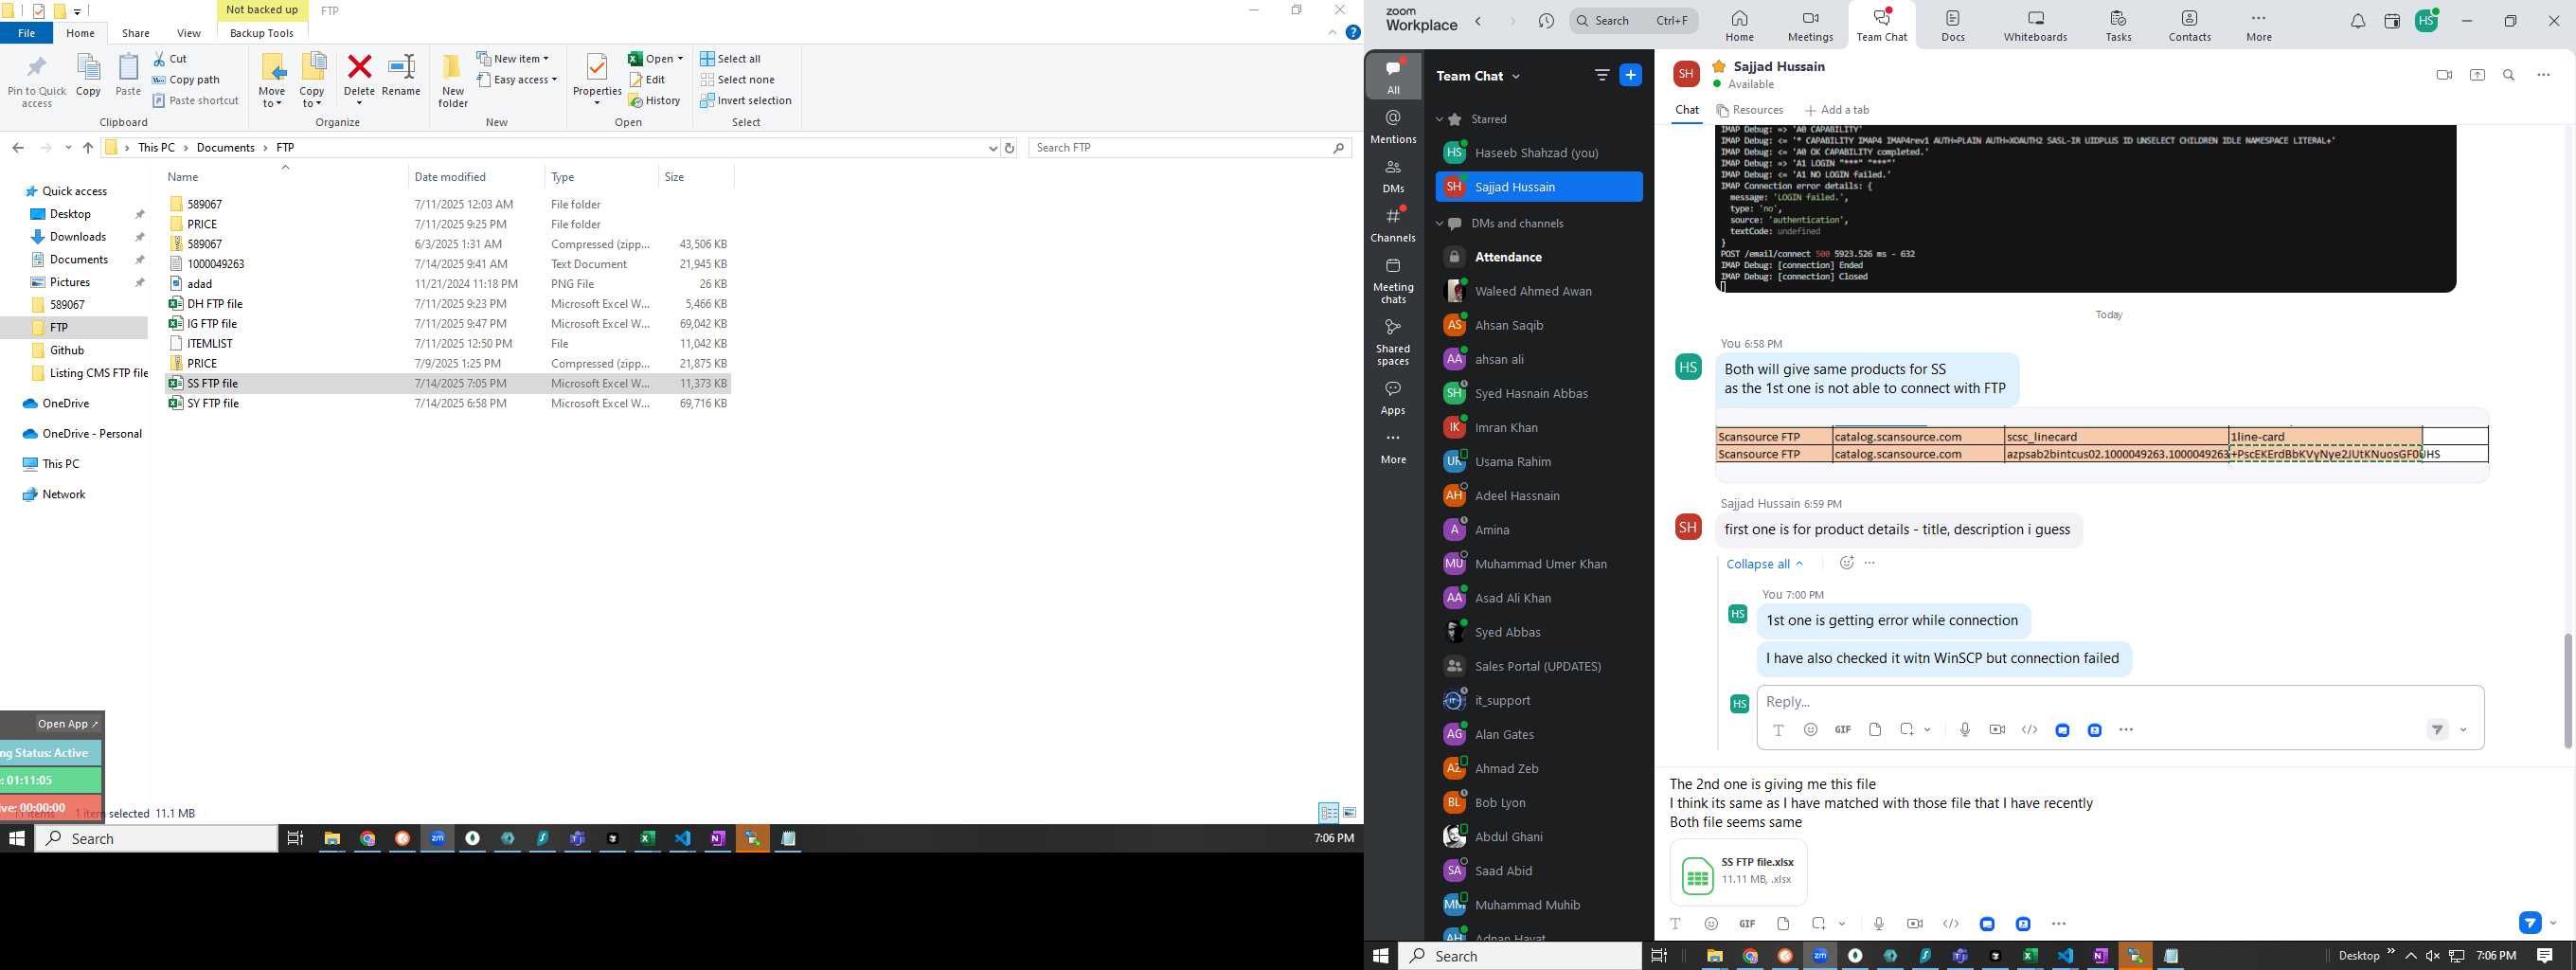Image resolution: width=2576 pixels, height=970 pixels.
Task: Click Cut in Explorer ribbon
Action: (x=170, y=59)
